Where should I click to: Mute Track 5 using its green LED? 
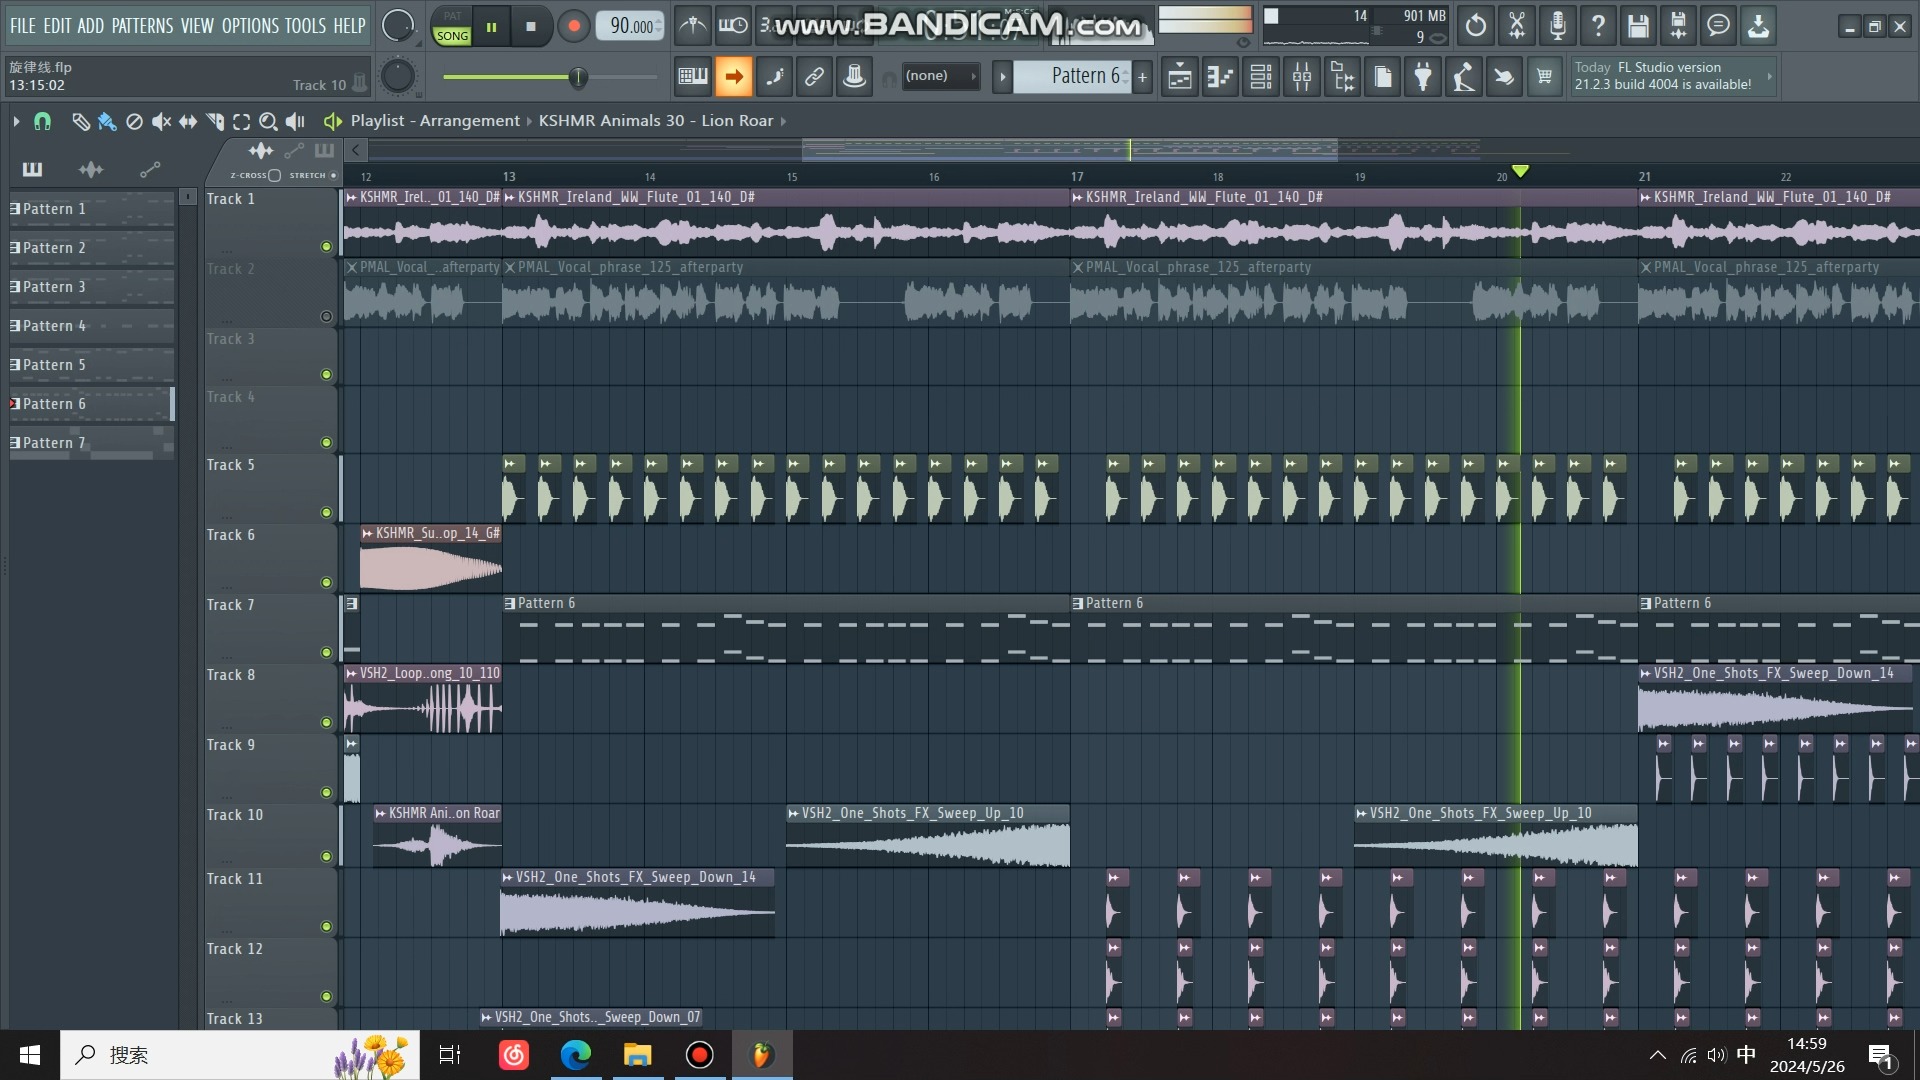pyautogui.click(x=326, y=512)
